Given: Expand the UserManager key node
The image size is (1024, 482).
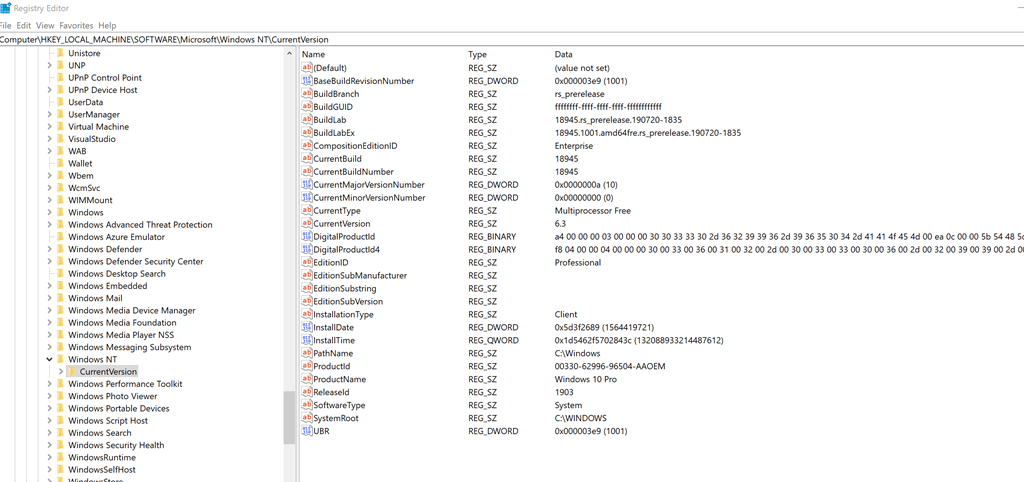Looking at the screenshot, I should pyautogui.click(x=50, y=114).
